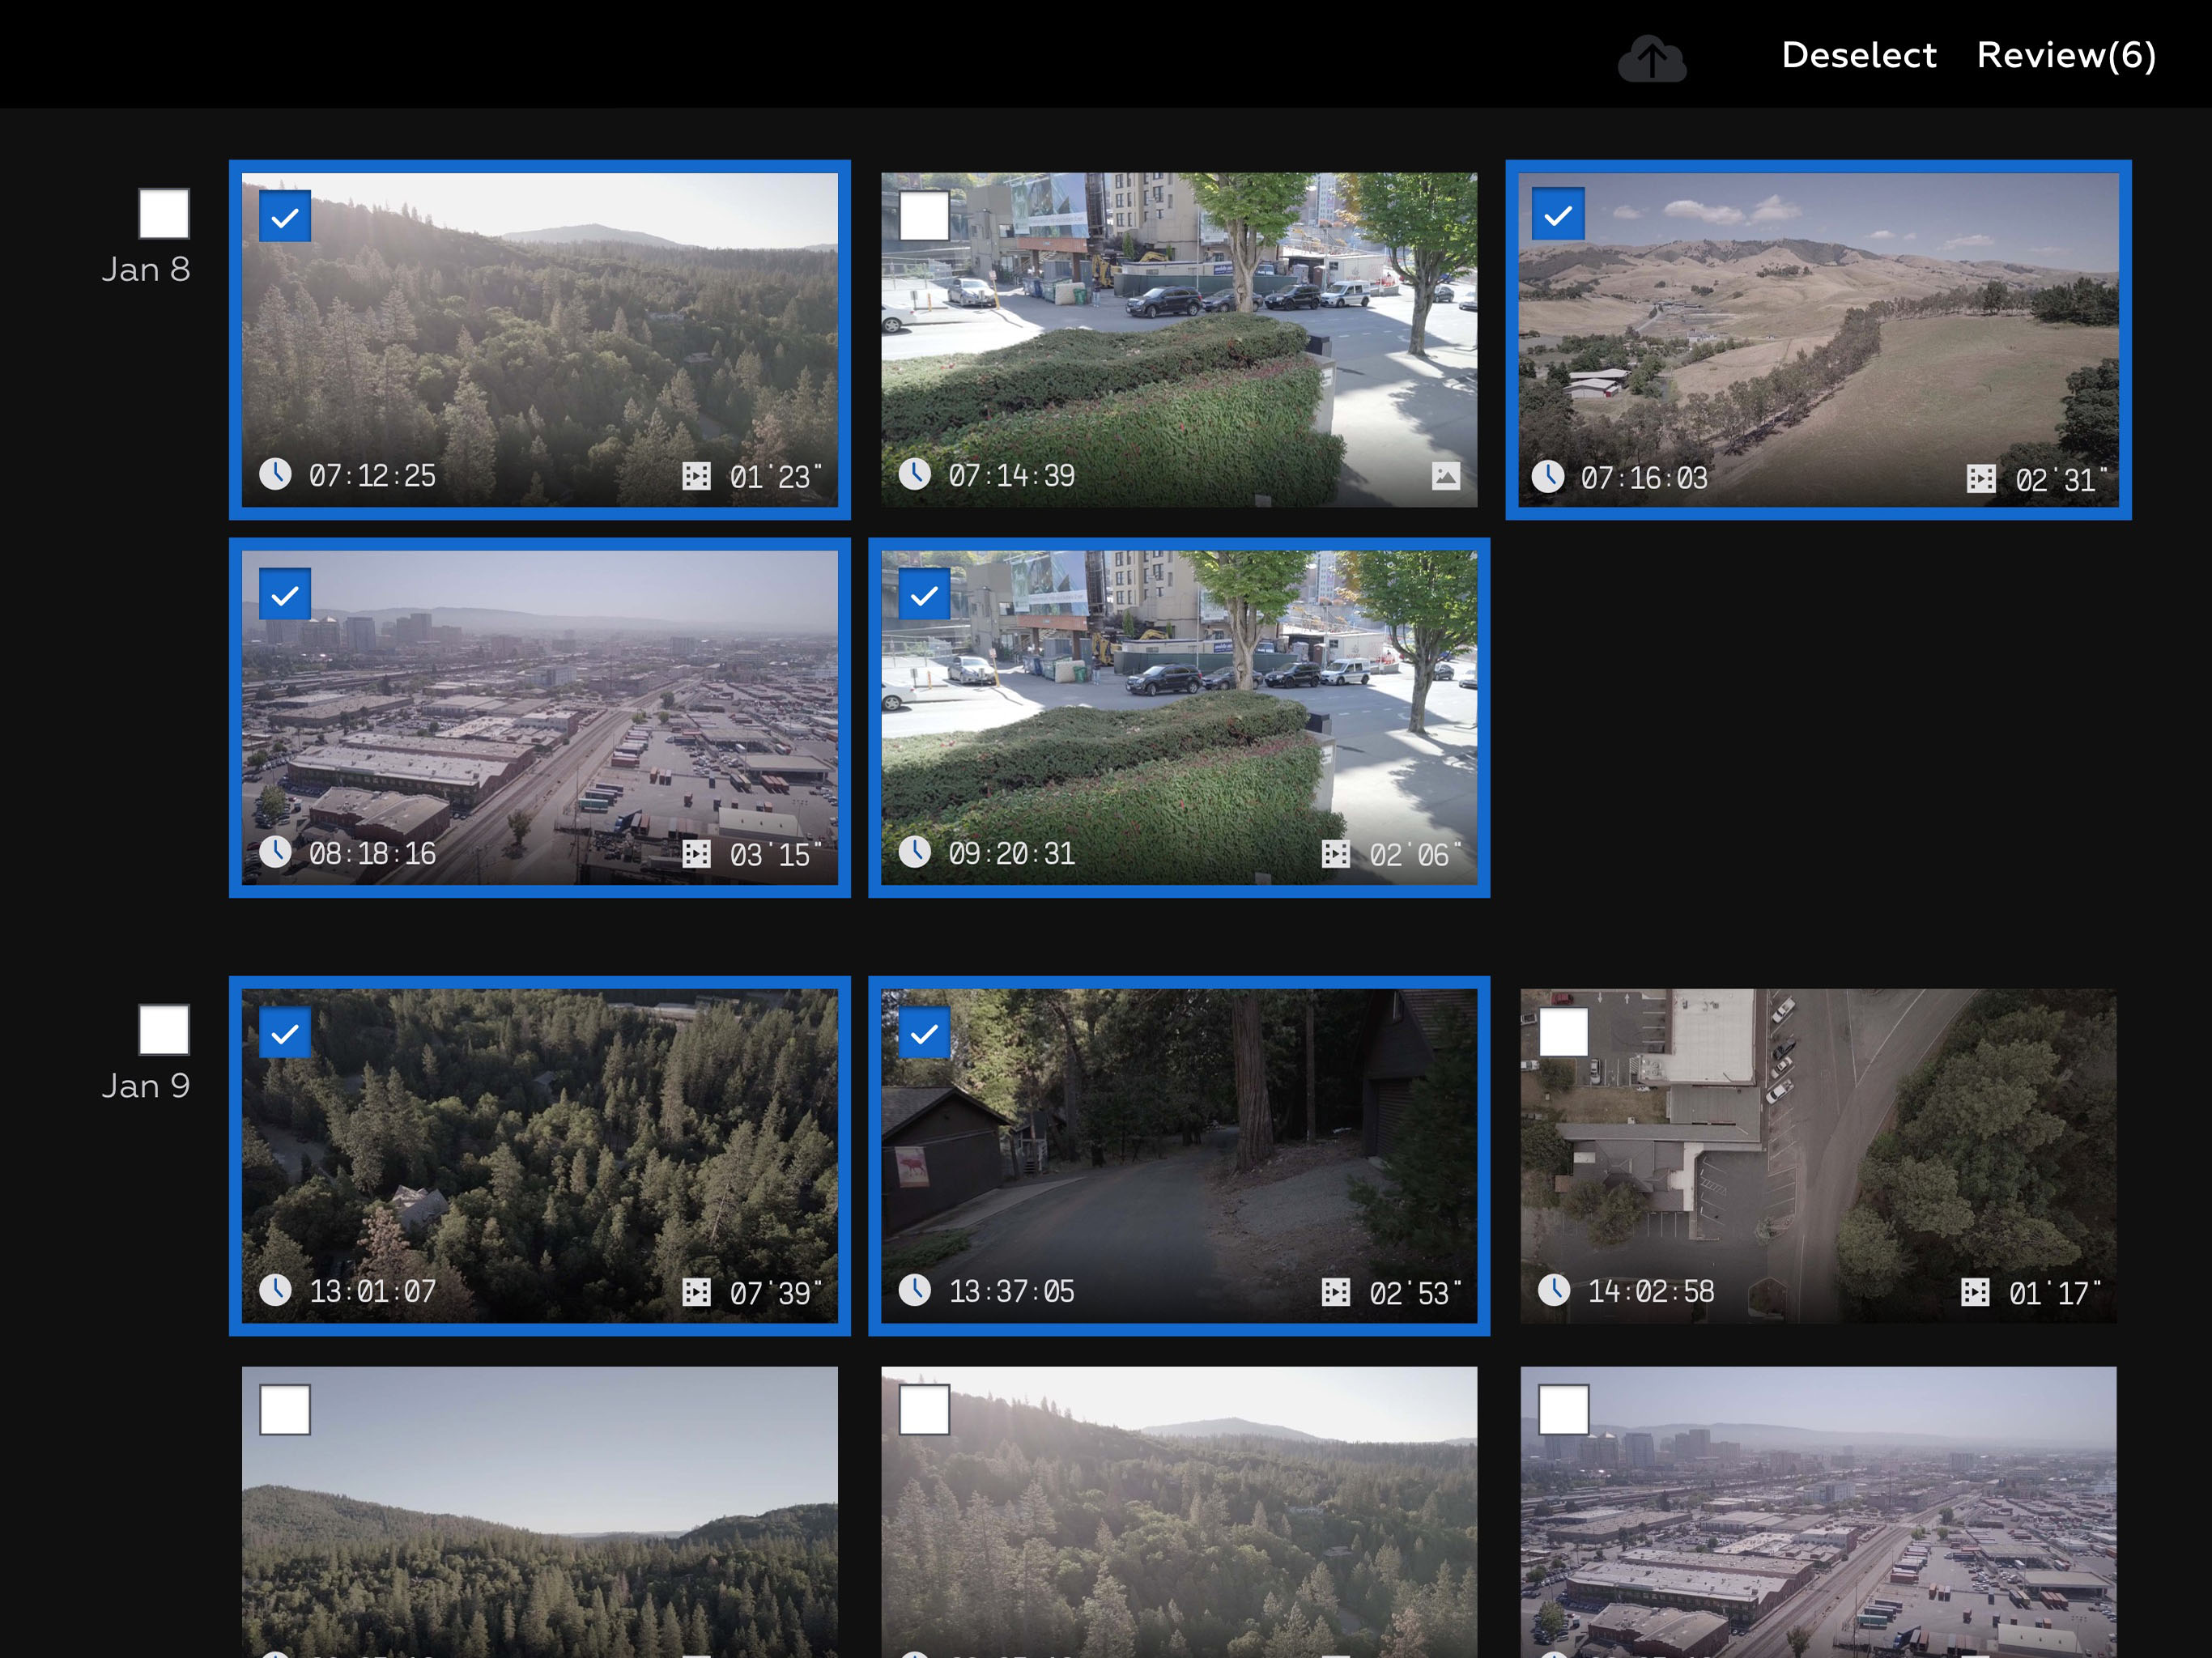
Task: Click the 07:16:03 timestamp text
Action: tap(1644, 478)
